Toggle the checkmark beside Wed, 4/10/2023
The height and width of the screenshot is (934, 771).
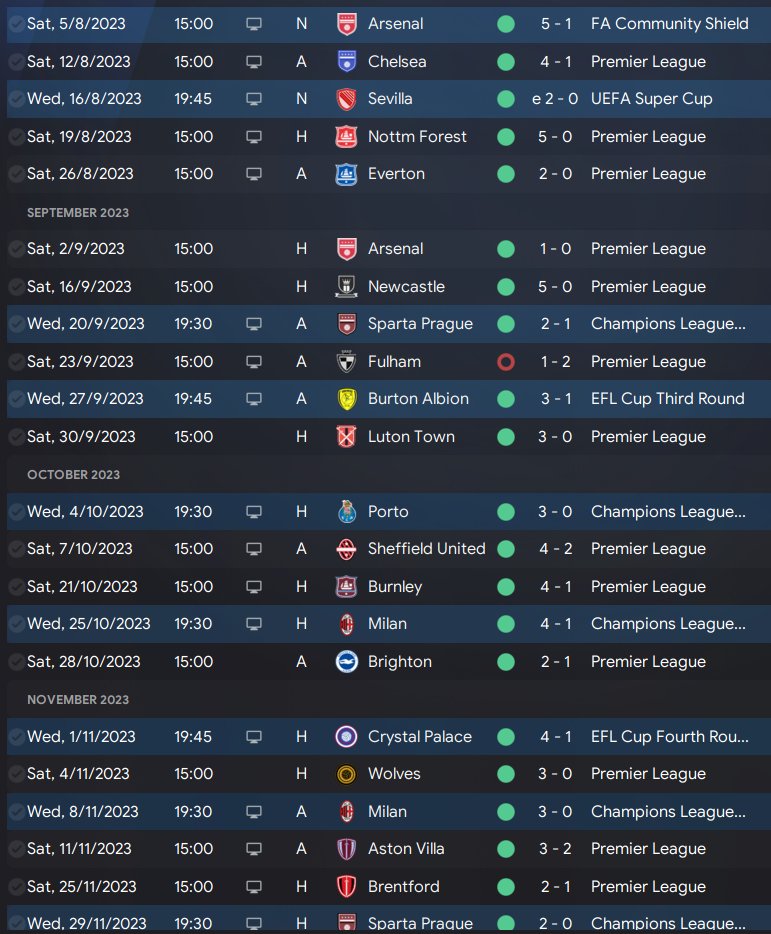tap(16, 512)
